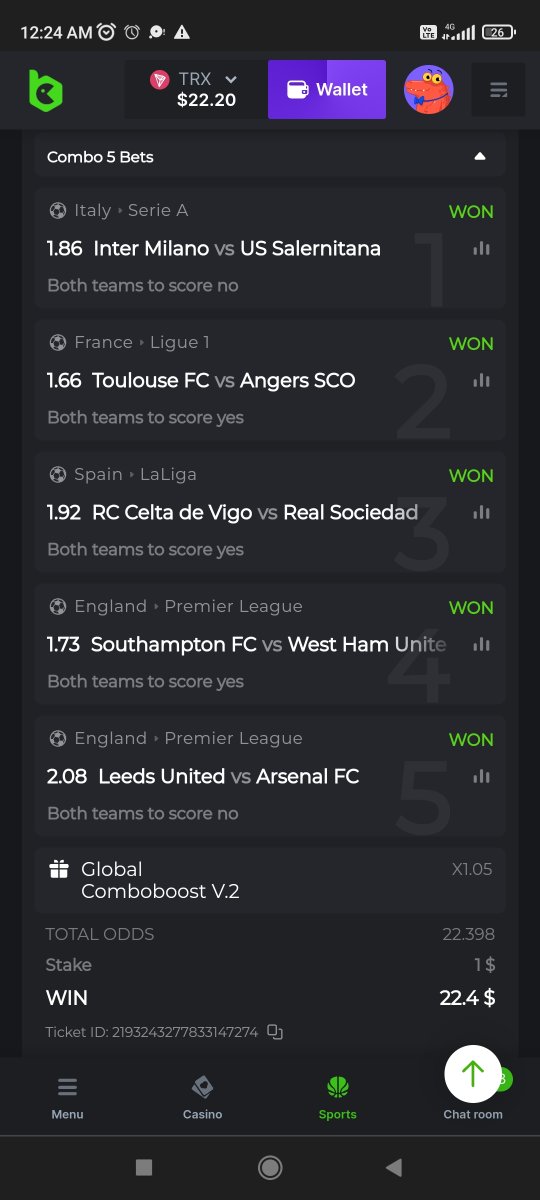
Task: Copy the Ticket ID
Action: tap(275, 1032)
